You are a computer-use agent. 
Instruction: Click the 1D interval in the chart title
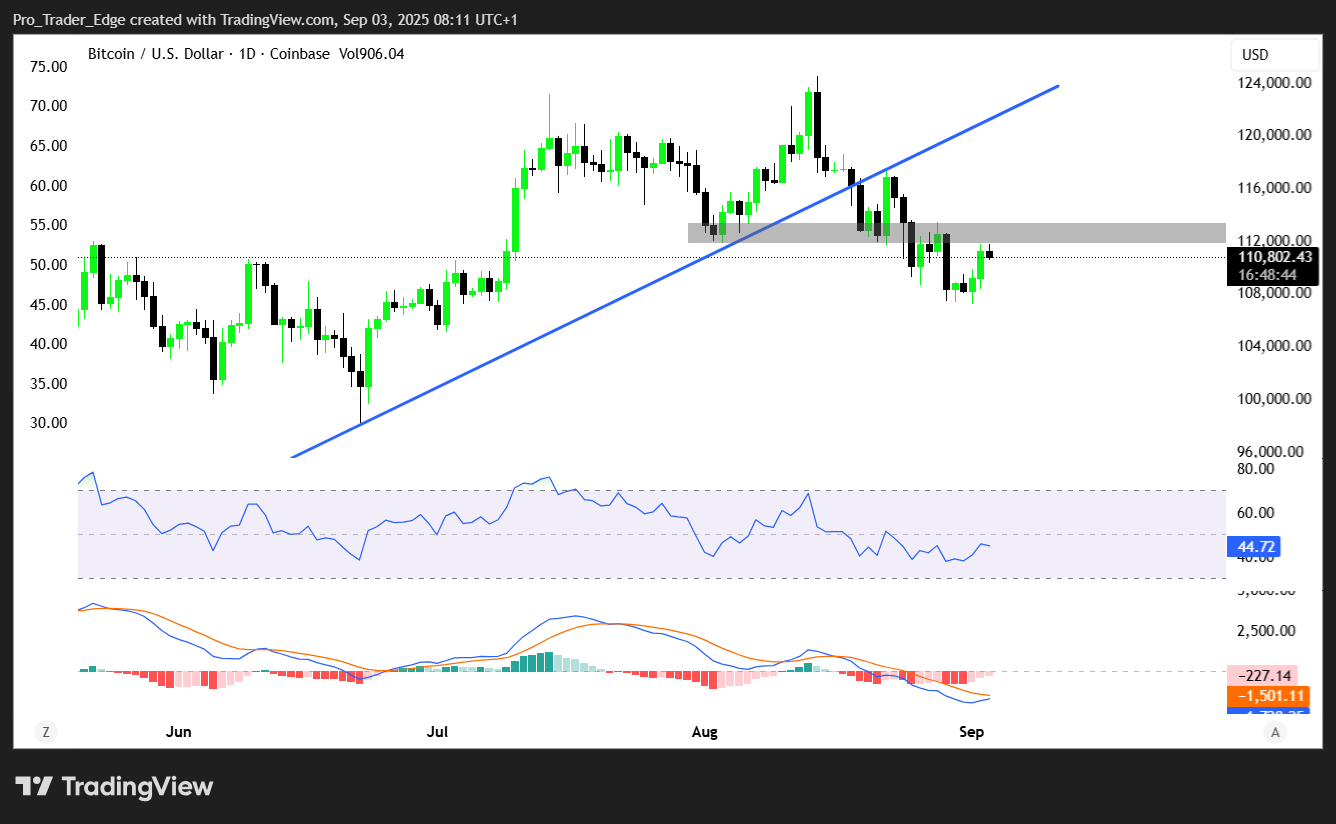pos(241,54)
